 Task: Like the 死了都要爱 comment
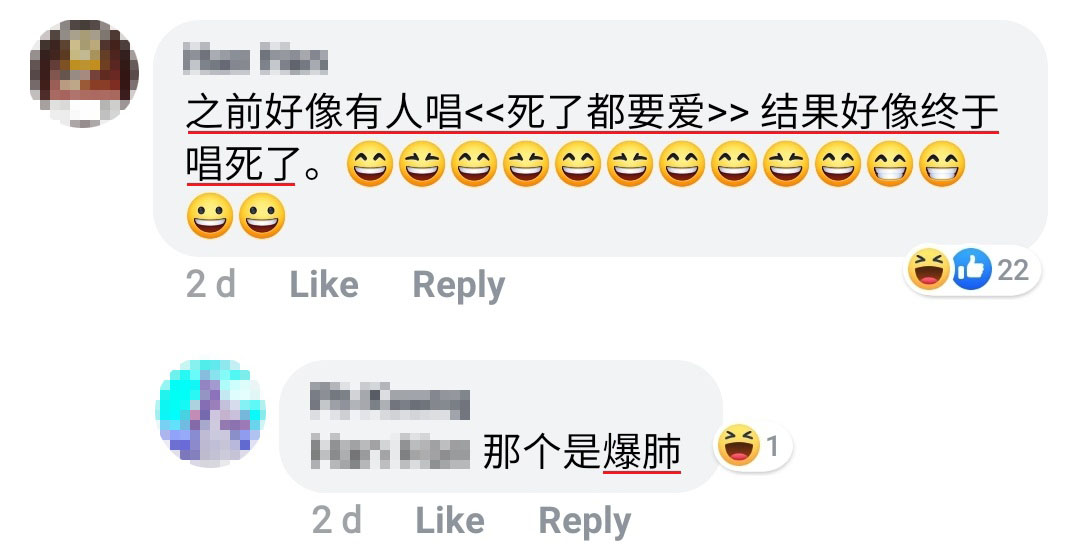coord(324,284)
